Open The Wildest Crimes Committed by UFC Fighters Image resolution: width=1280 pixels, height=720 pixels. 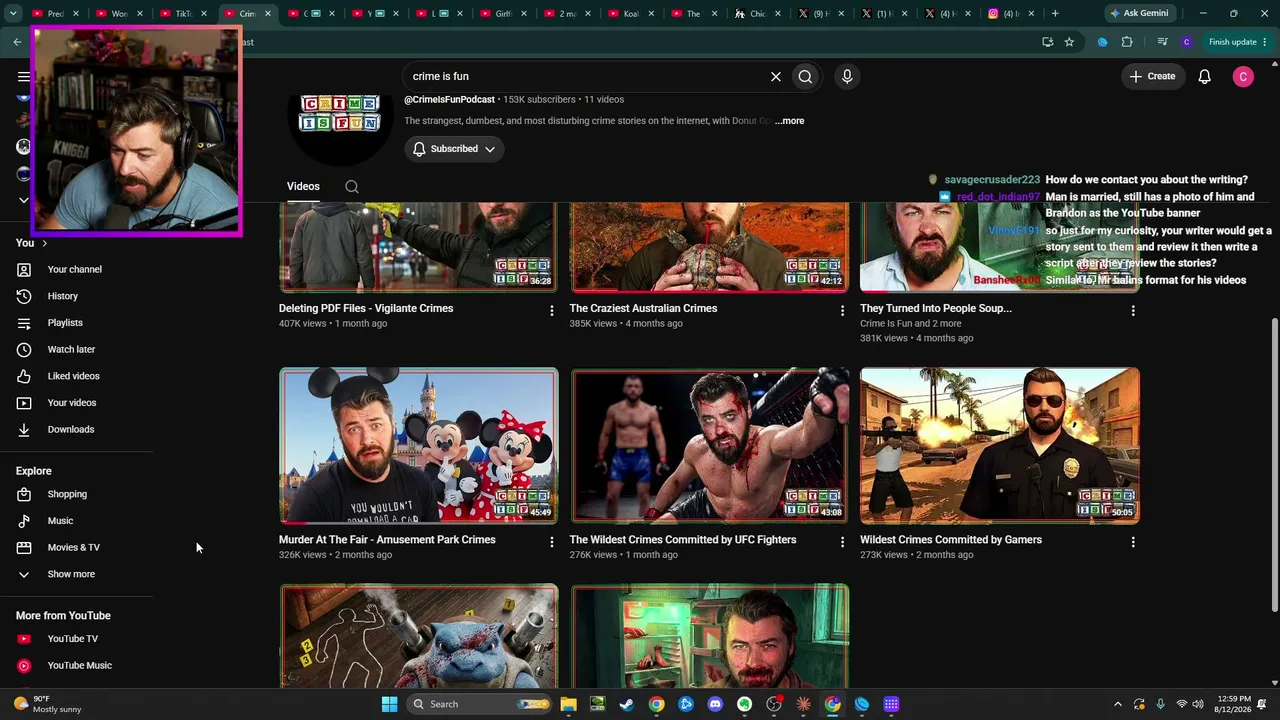(683, 540)
